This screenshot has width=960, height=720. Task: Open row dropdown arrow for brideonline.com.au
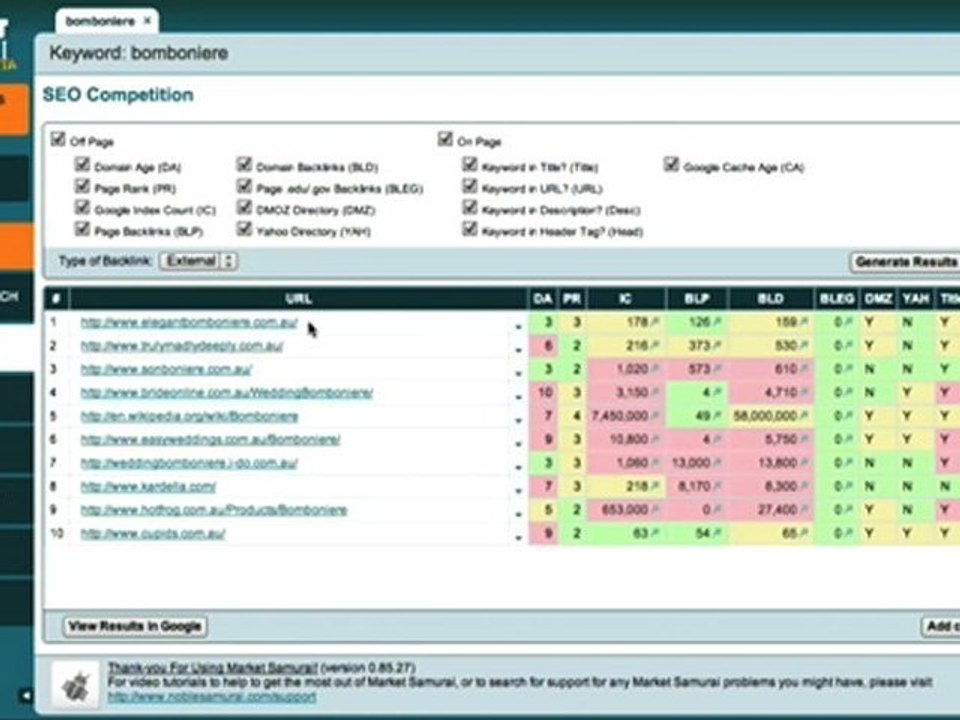(518, 397)
